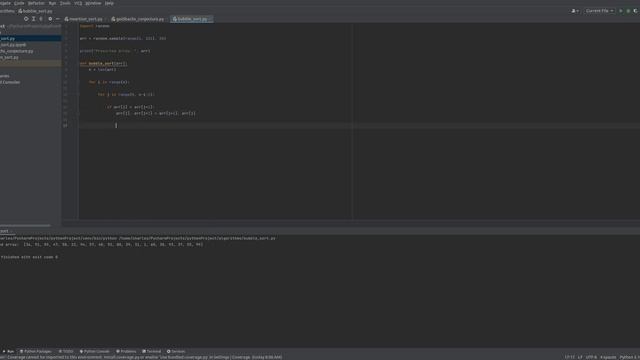640x360 pixels.
Task: Select highlighted sort.py file in project tree
Action: 30,38
